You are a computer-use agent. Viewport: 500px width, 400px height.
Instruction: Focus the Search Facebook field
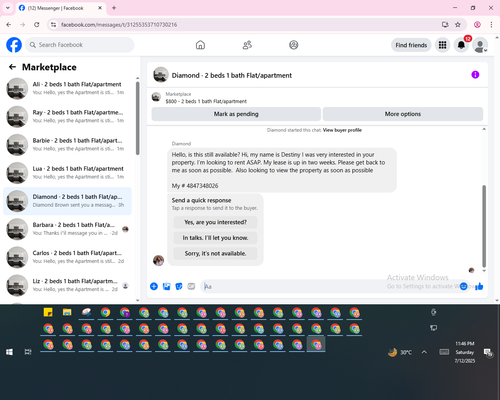click(x=80, y=45)
